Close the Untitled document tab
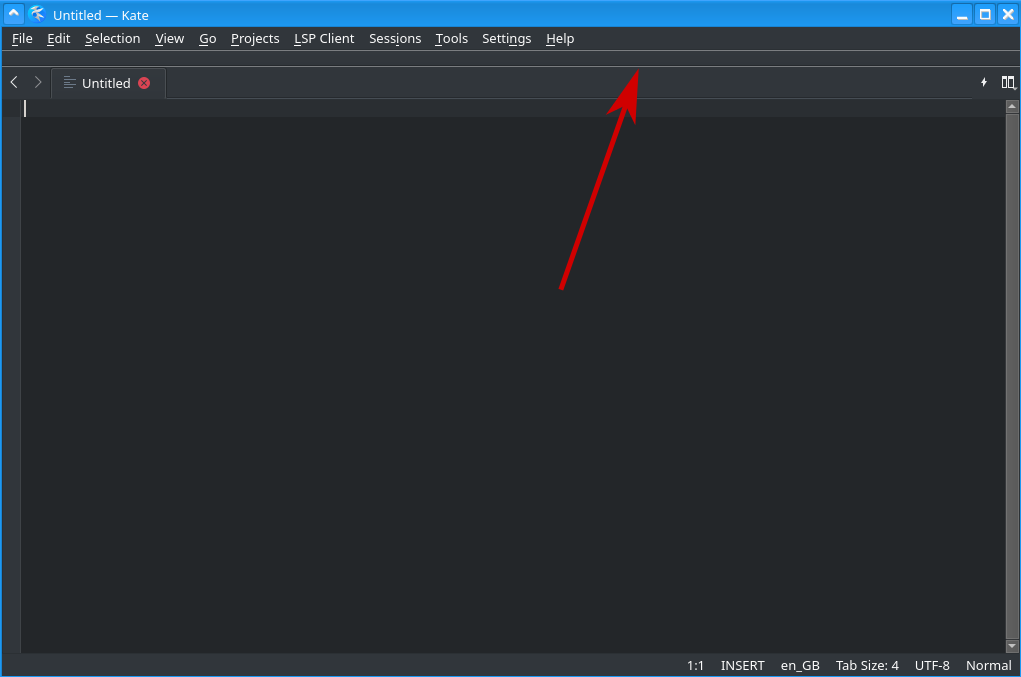Image resolution: width=1021 pixels, height=677 pixels. [143, 83]
